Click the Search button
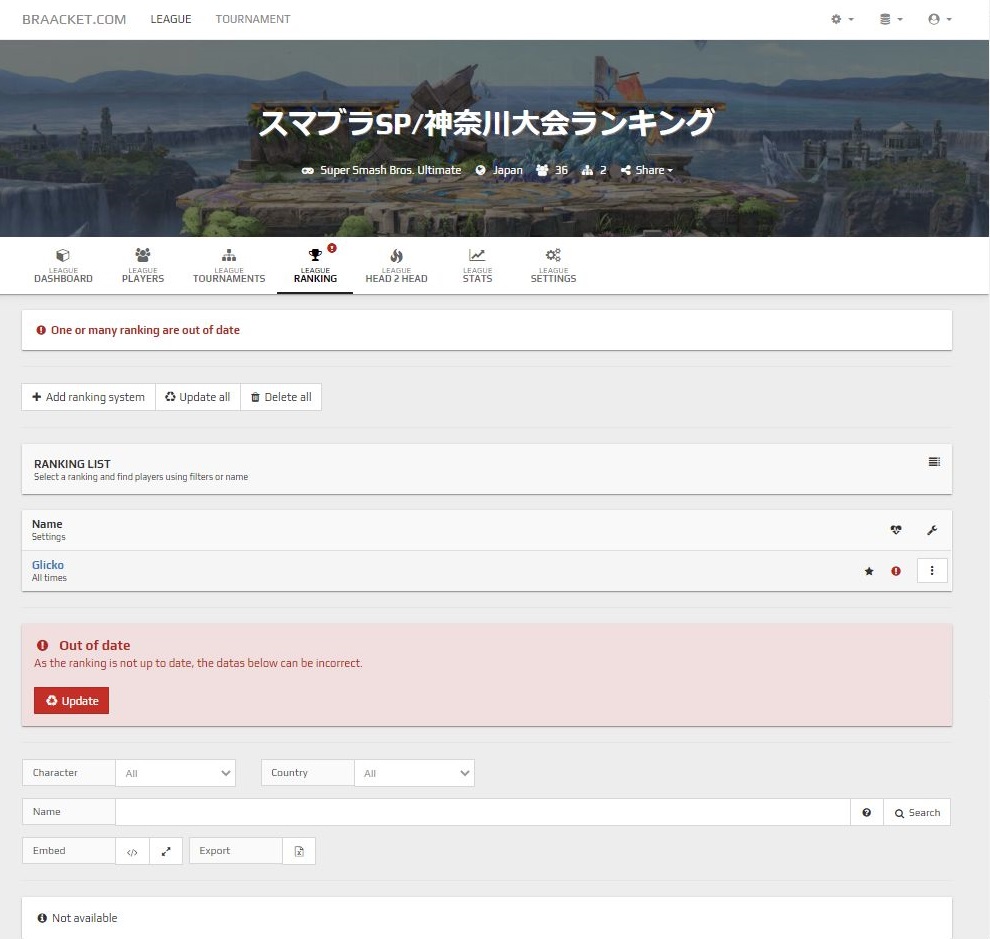This screenshot has height=939, width=990. pyautogui.click(x=917, y=812)
